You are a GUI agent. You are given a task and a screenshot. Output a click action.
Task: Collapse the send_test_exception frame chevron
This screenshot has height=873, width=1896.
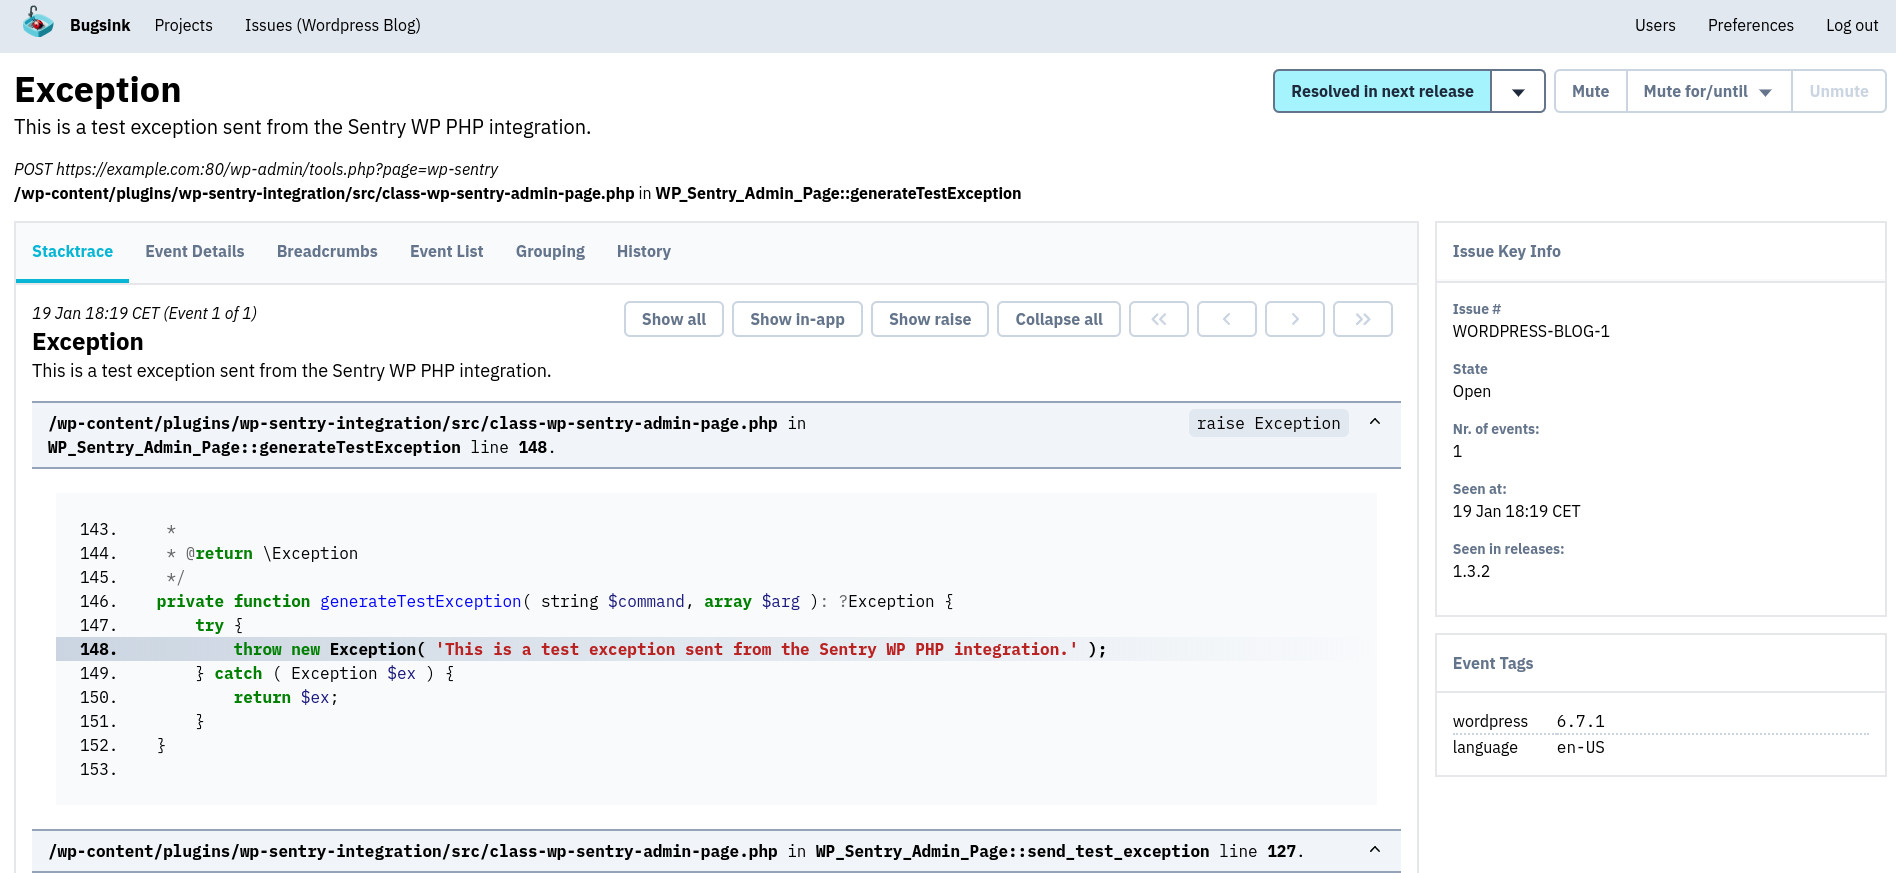point(1375,850)
